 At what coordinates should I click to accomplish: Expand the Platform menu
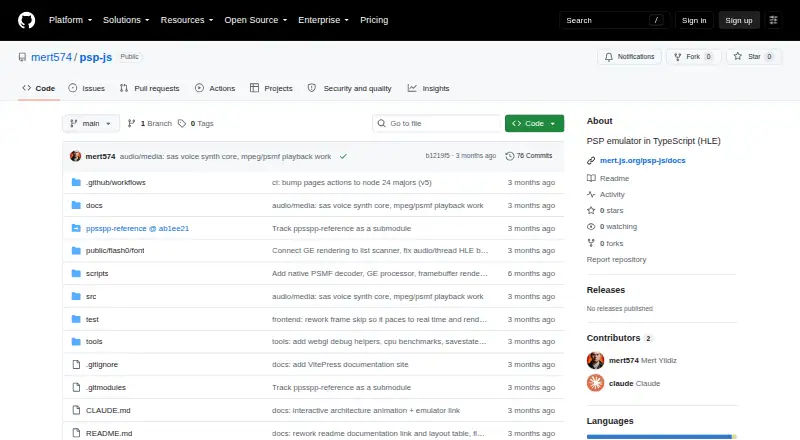click(x=70, y=20)
